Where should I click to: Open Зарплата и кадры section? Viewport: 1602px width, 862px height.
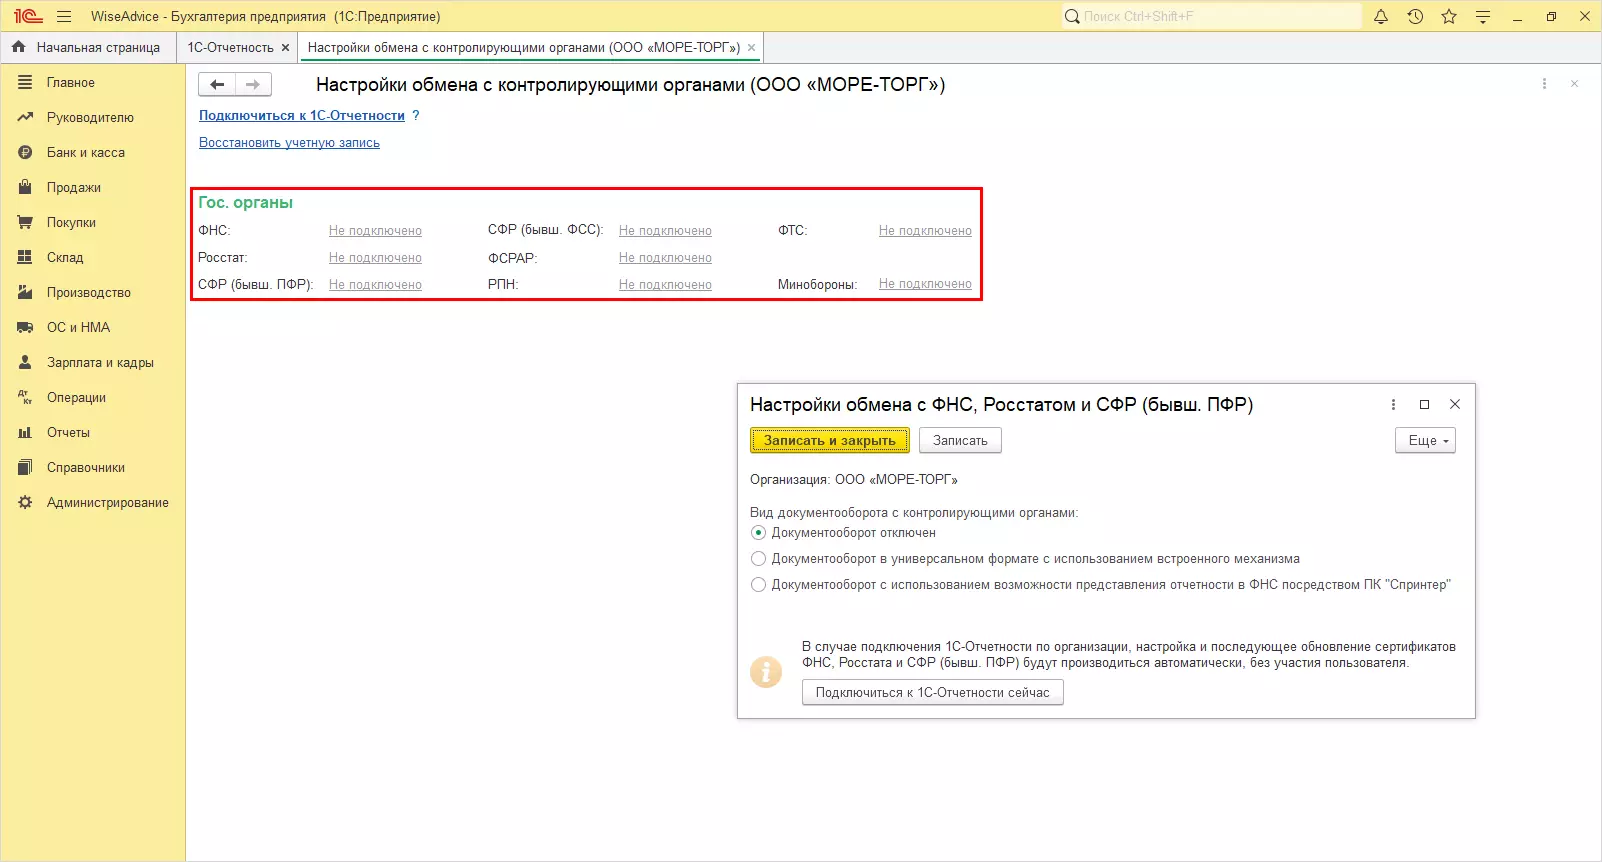pyautogui.click(x=100, y=363)
